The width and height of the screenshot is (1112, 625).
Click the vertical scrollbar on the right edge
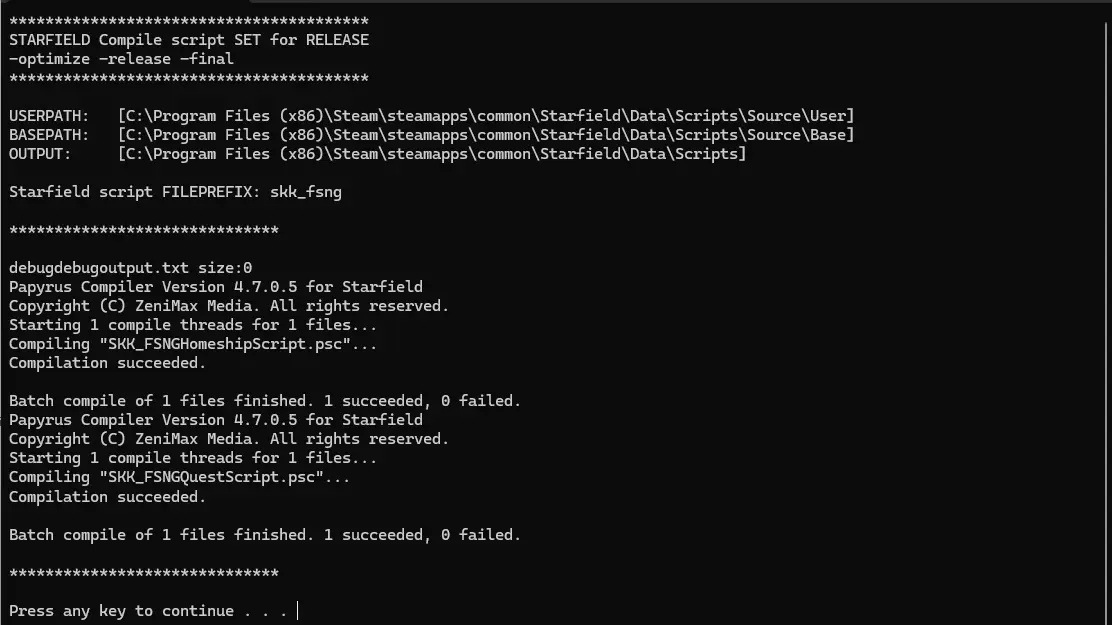(1106, 314)
